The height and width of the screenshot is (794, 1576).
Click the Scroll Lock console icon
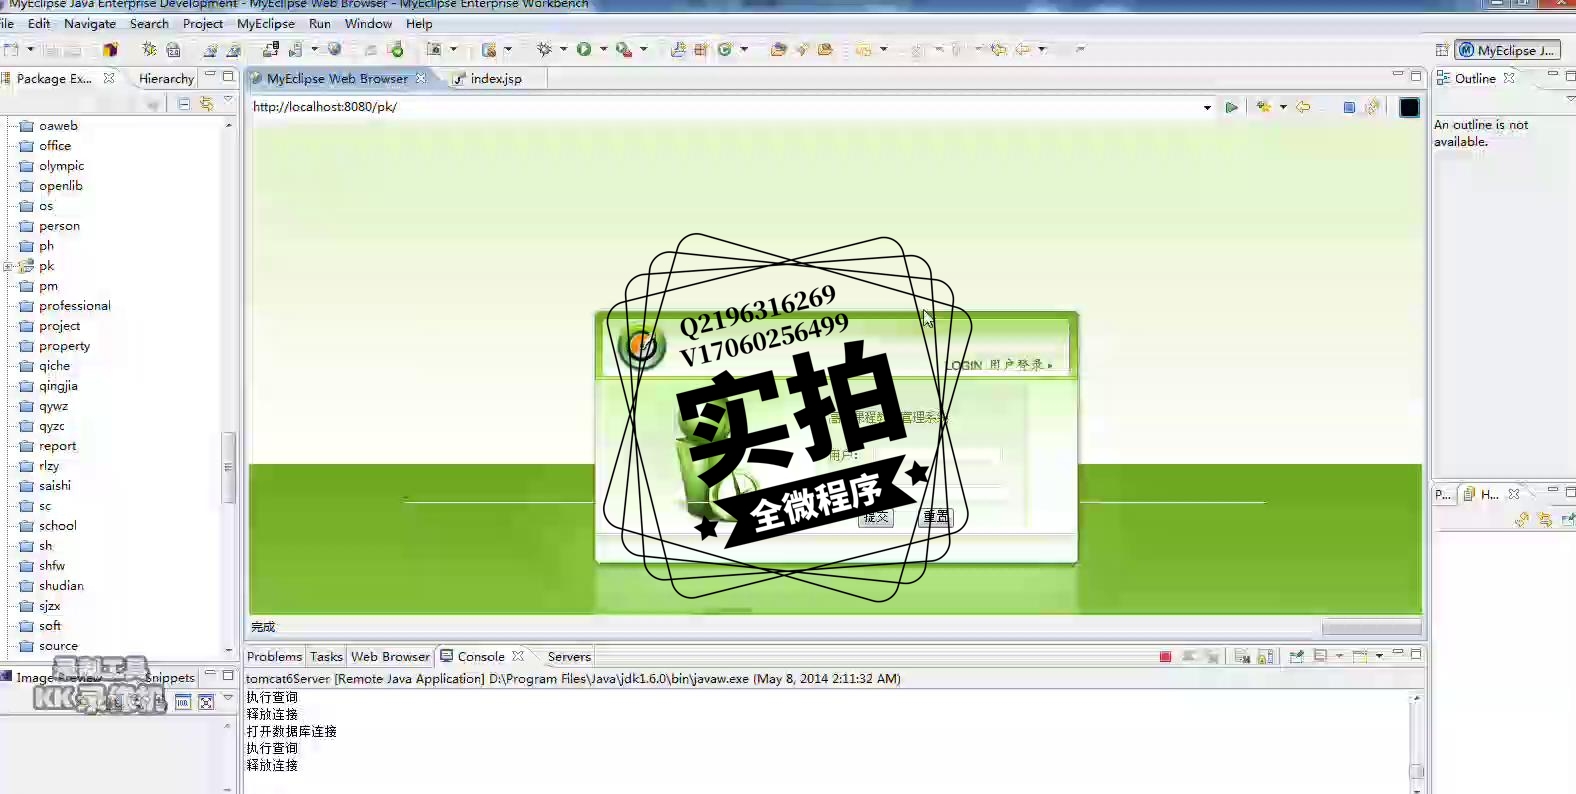coord(1265,656)
